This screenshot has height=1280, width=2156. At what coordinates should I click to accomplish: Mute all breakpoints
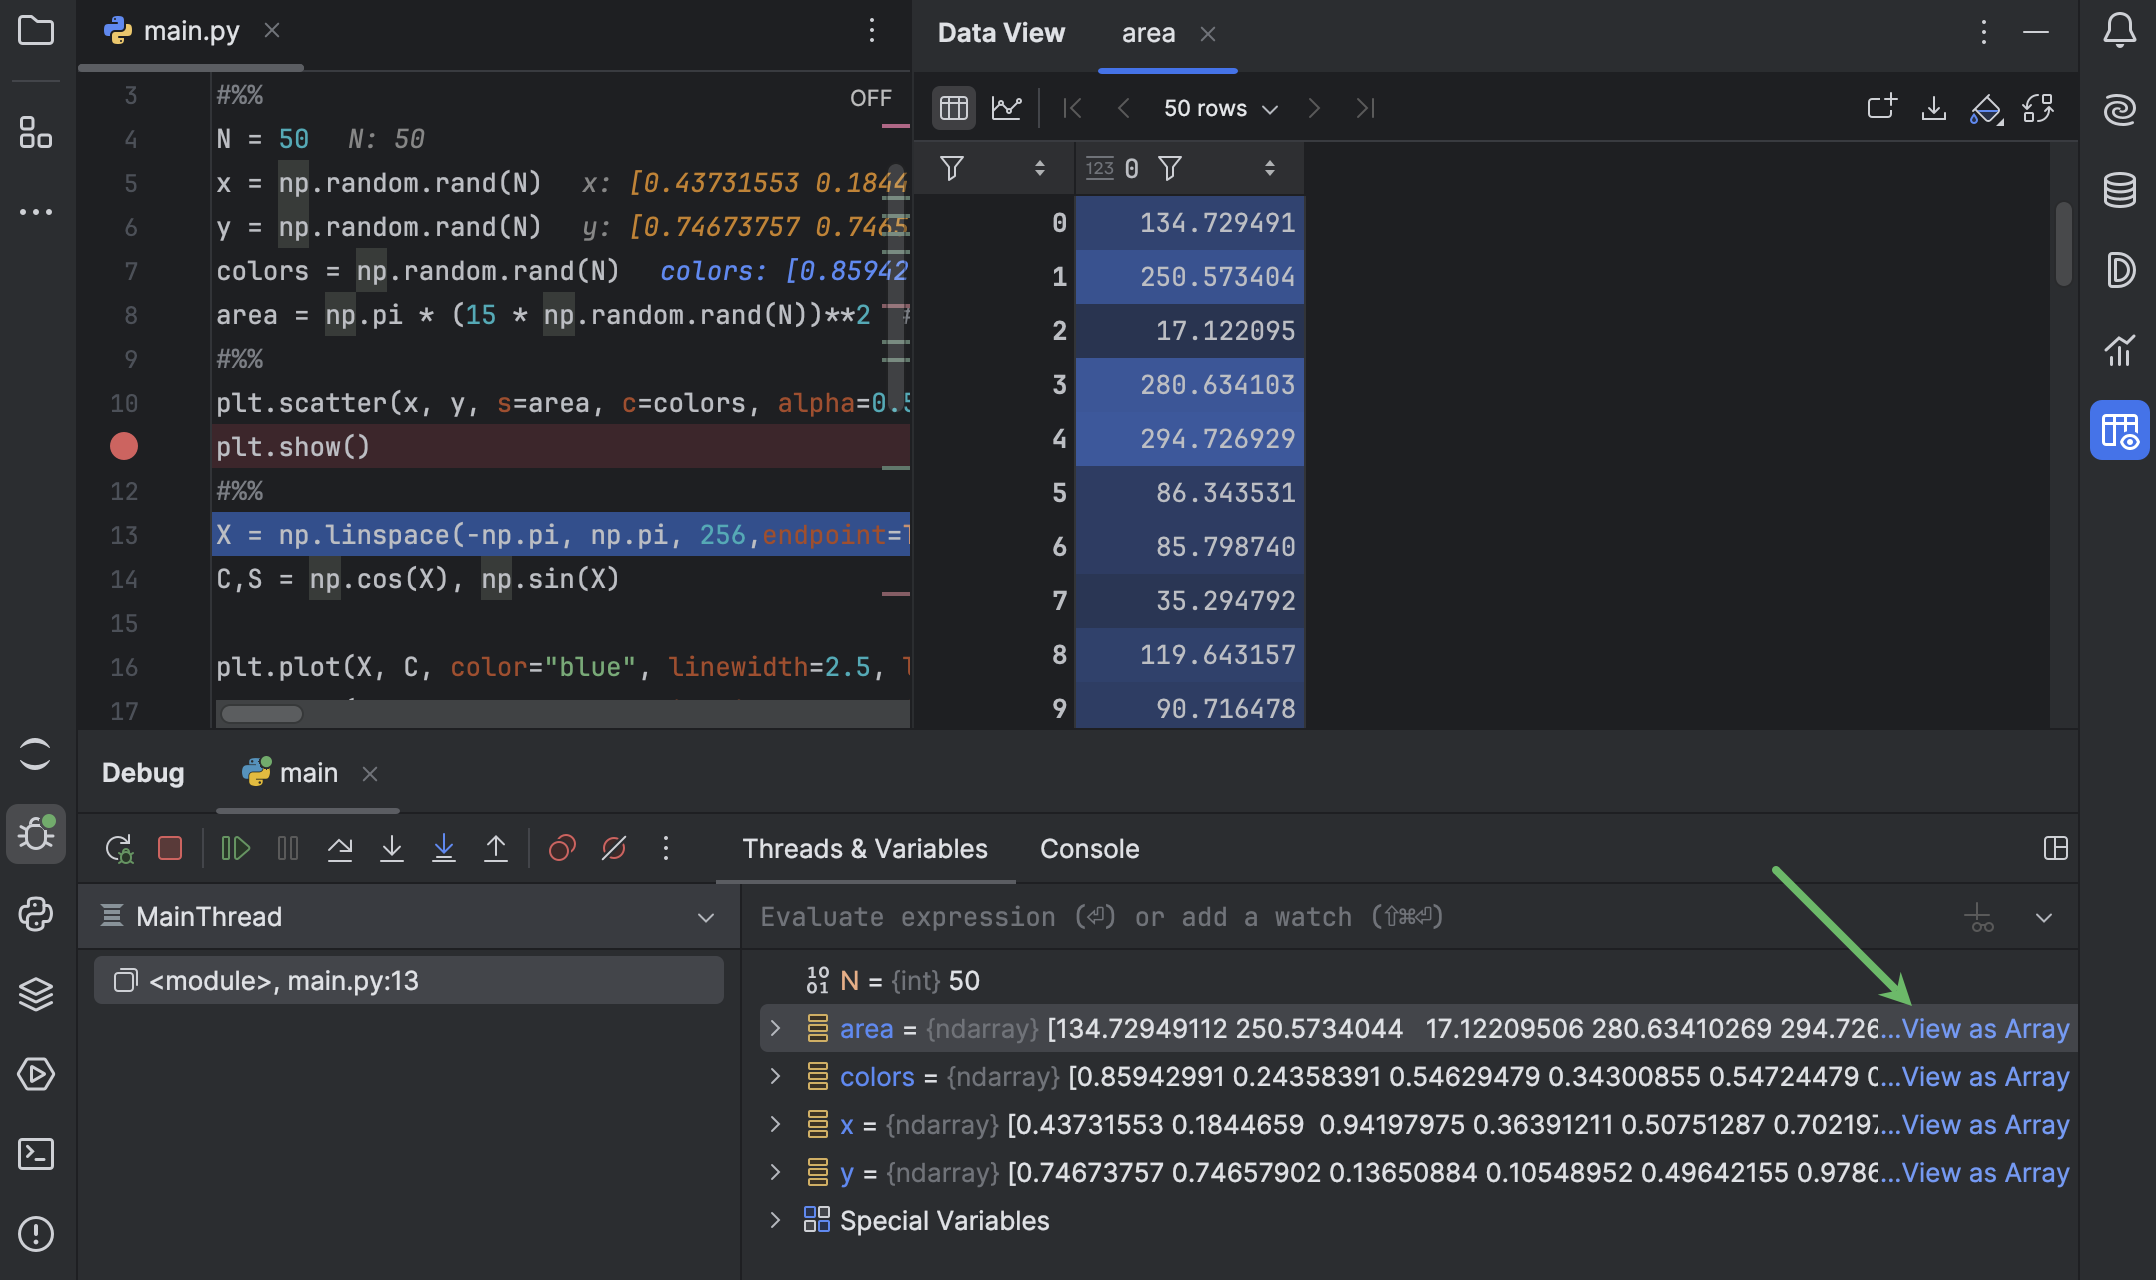point(613,847)
